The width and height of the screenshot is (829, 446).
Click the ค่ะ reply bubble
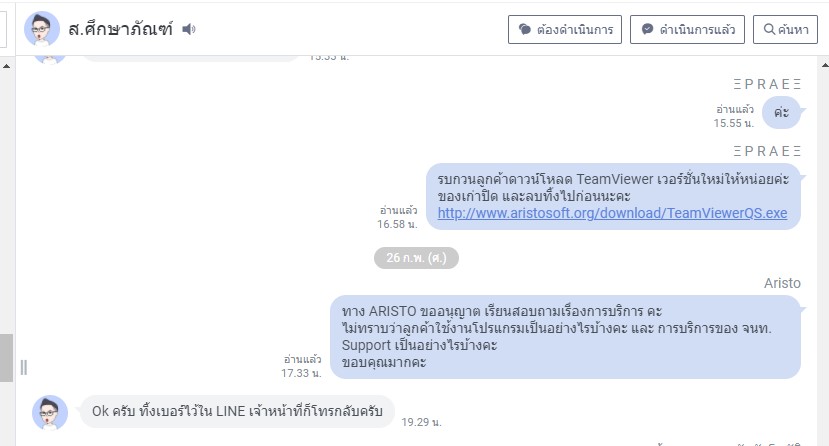click(781, 112)
